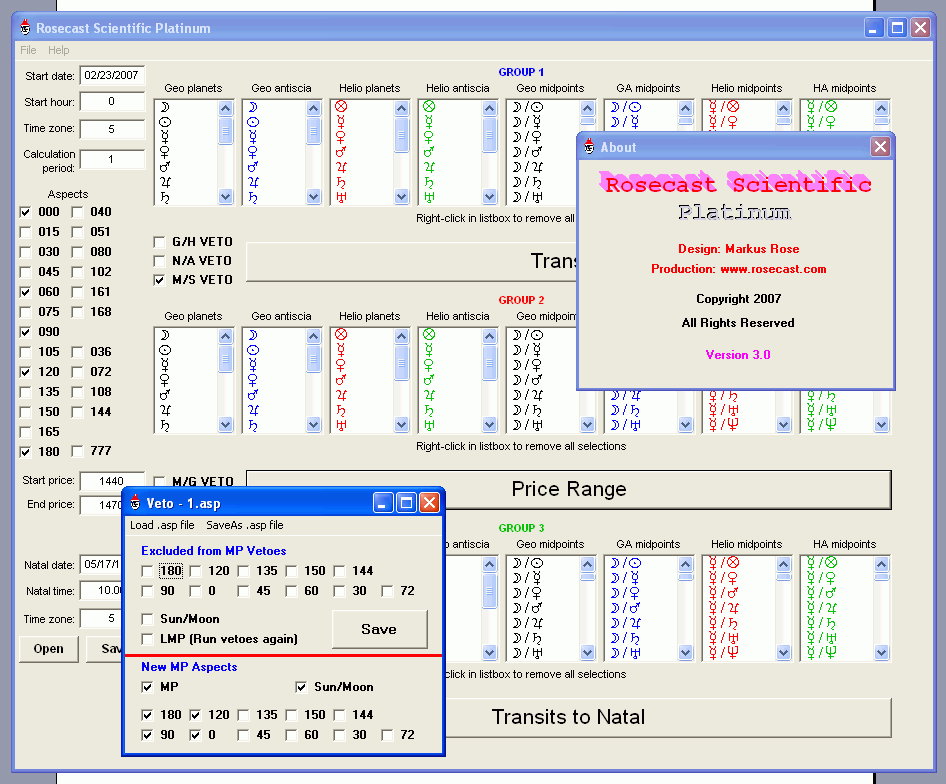The height and width of the screenshot is (784, 946).
Task: Uncheck the M/S VETO option
Action: pos(159,280)
